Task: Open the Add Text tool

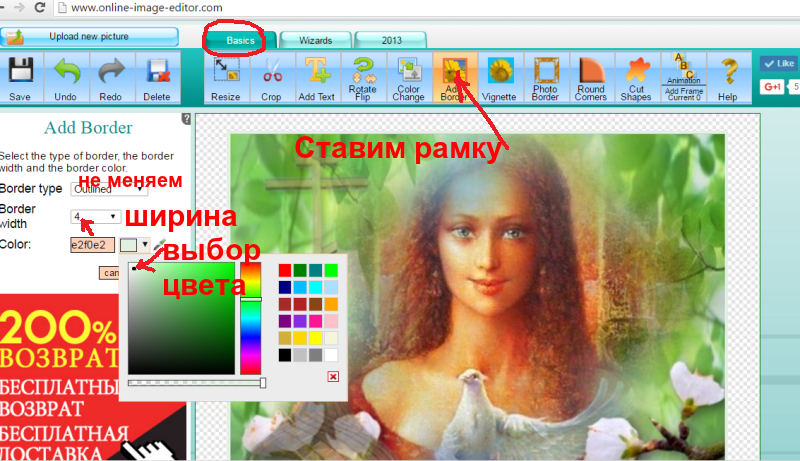Action: click(317, 78)
